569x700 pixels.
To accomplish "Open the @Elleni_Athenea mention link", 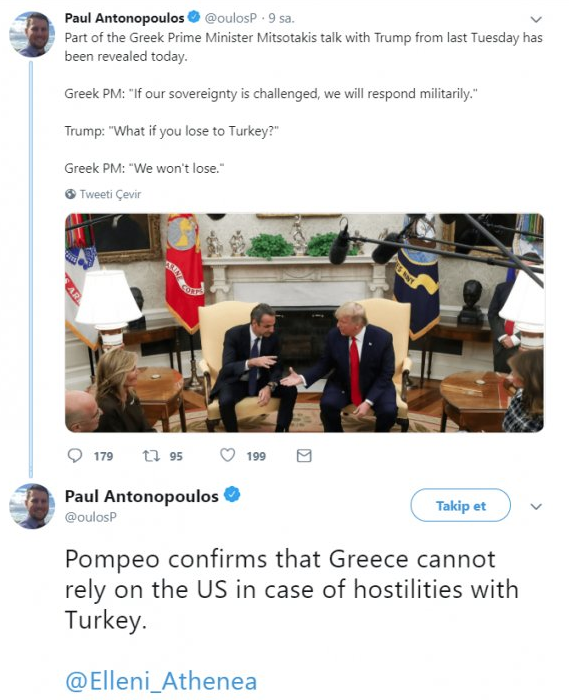I will click(x=161, y=682).
